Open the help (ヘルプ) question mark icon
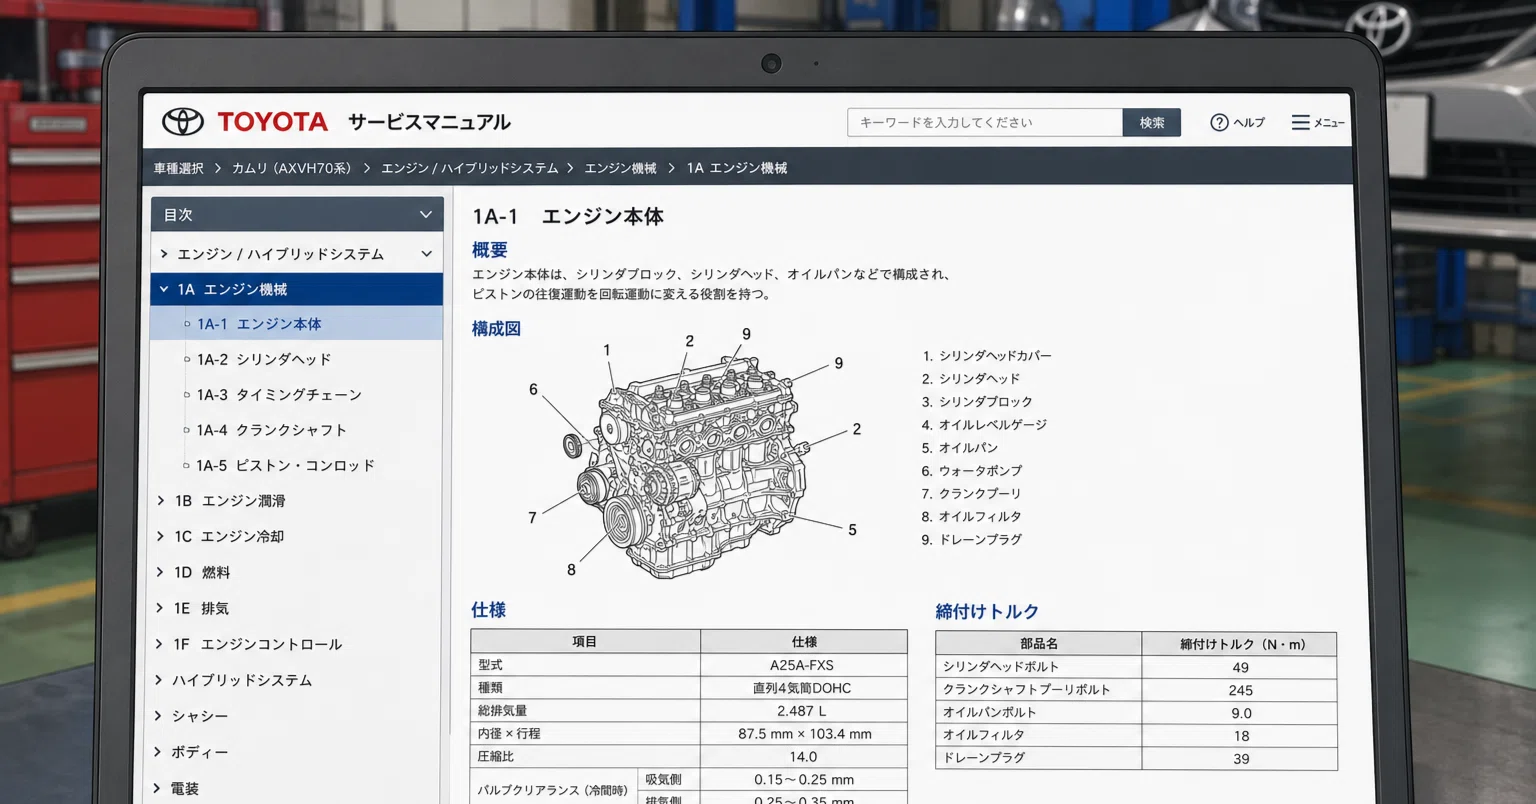 (x=1219, y=122)
